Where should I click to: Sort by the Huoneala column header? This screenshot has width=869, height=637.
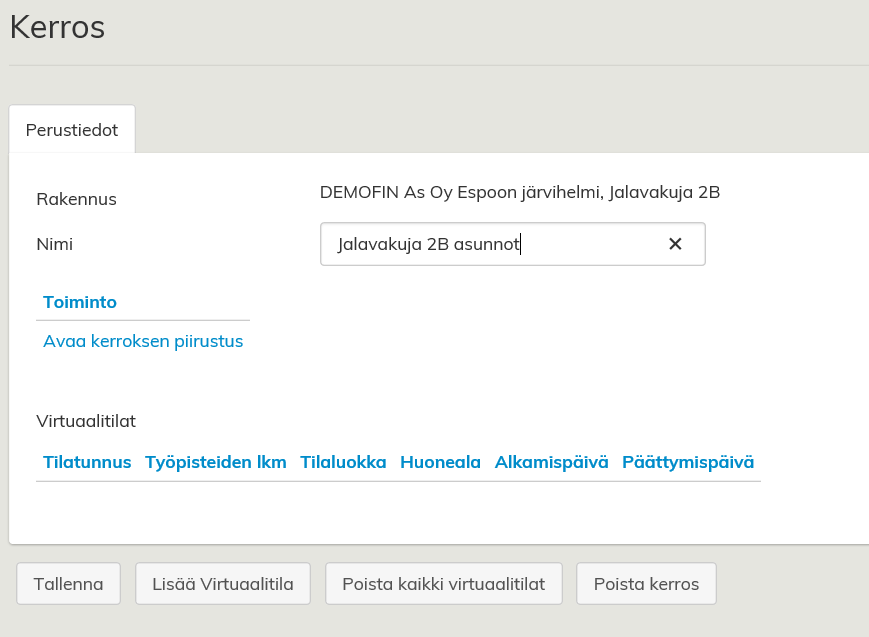click(440, 462)
